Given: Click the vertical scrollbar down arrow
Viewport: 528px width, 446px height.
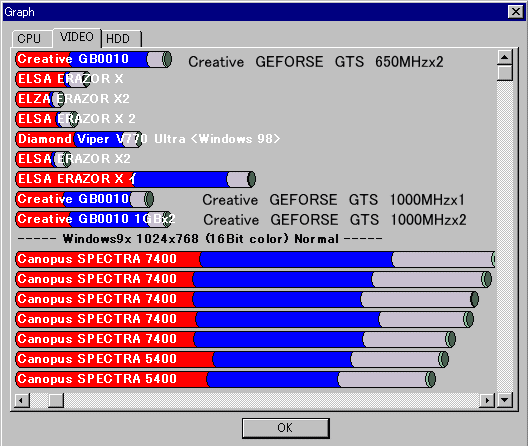Looking at the screenshot, I should [504, 400].
